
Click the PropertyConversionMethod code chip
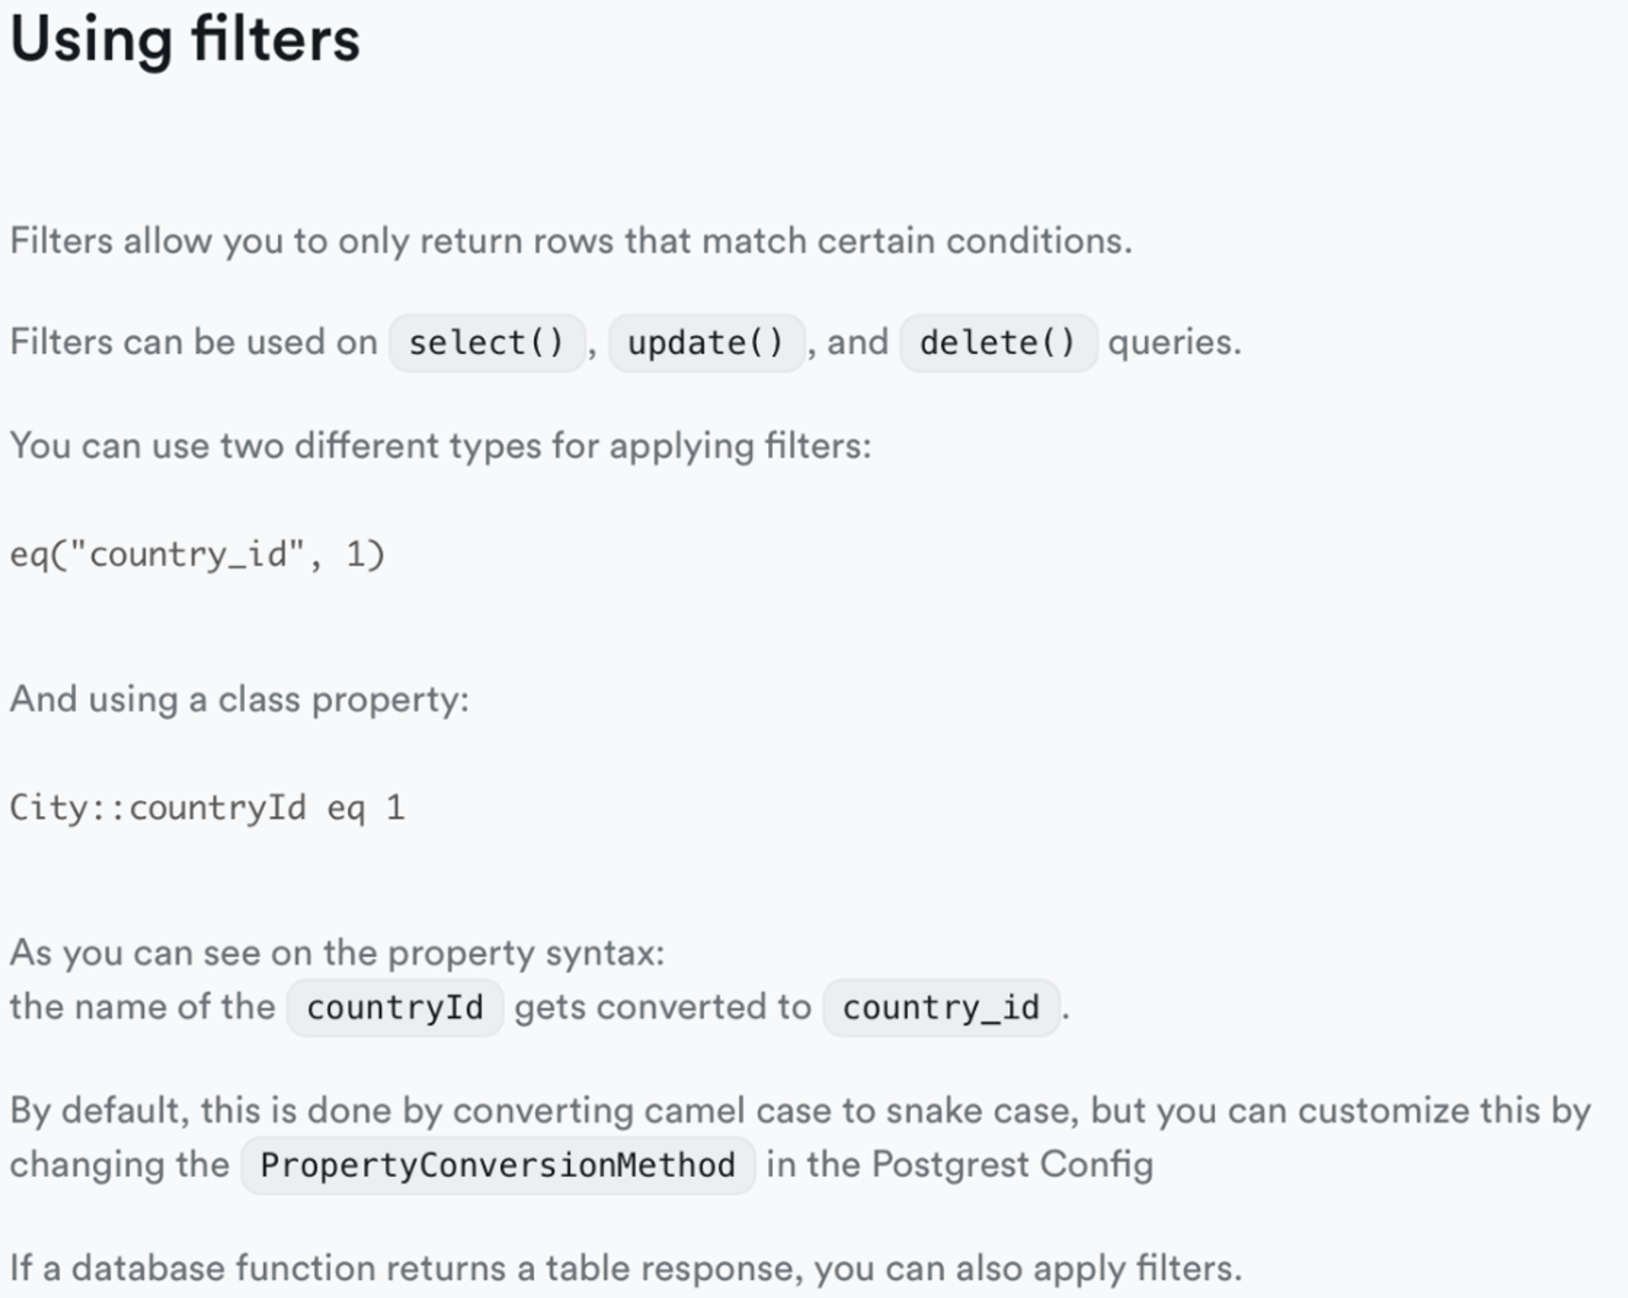(x=498, y=1165)
